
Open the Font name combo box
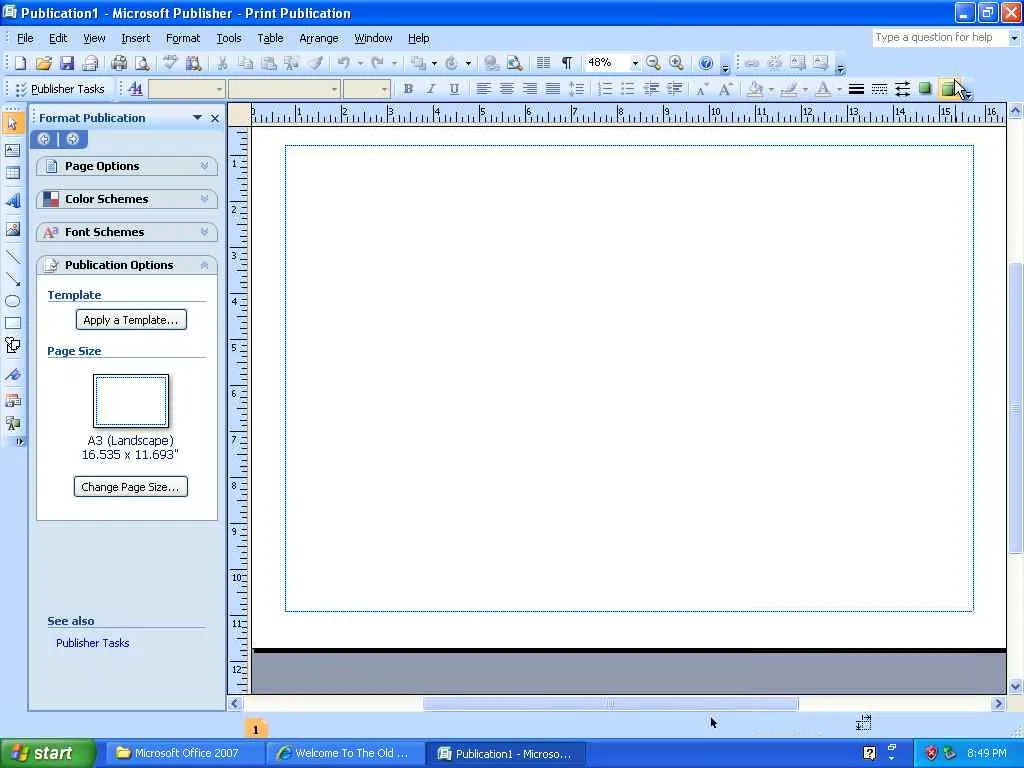click(x=284, y=89)
